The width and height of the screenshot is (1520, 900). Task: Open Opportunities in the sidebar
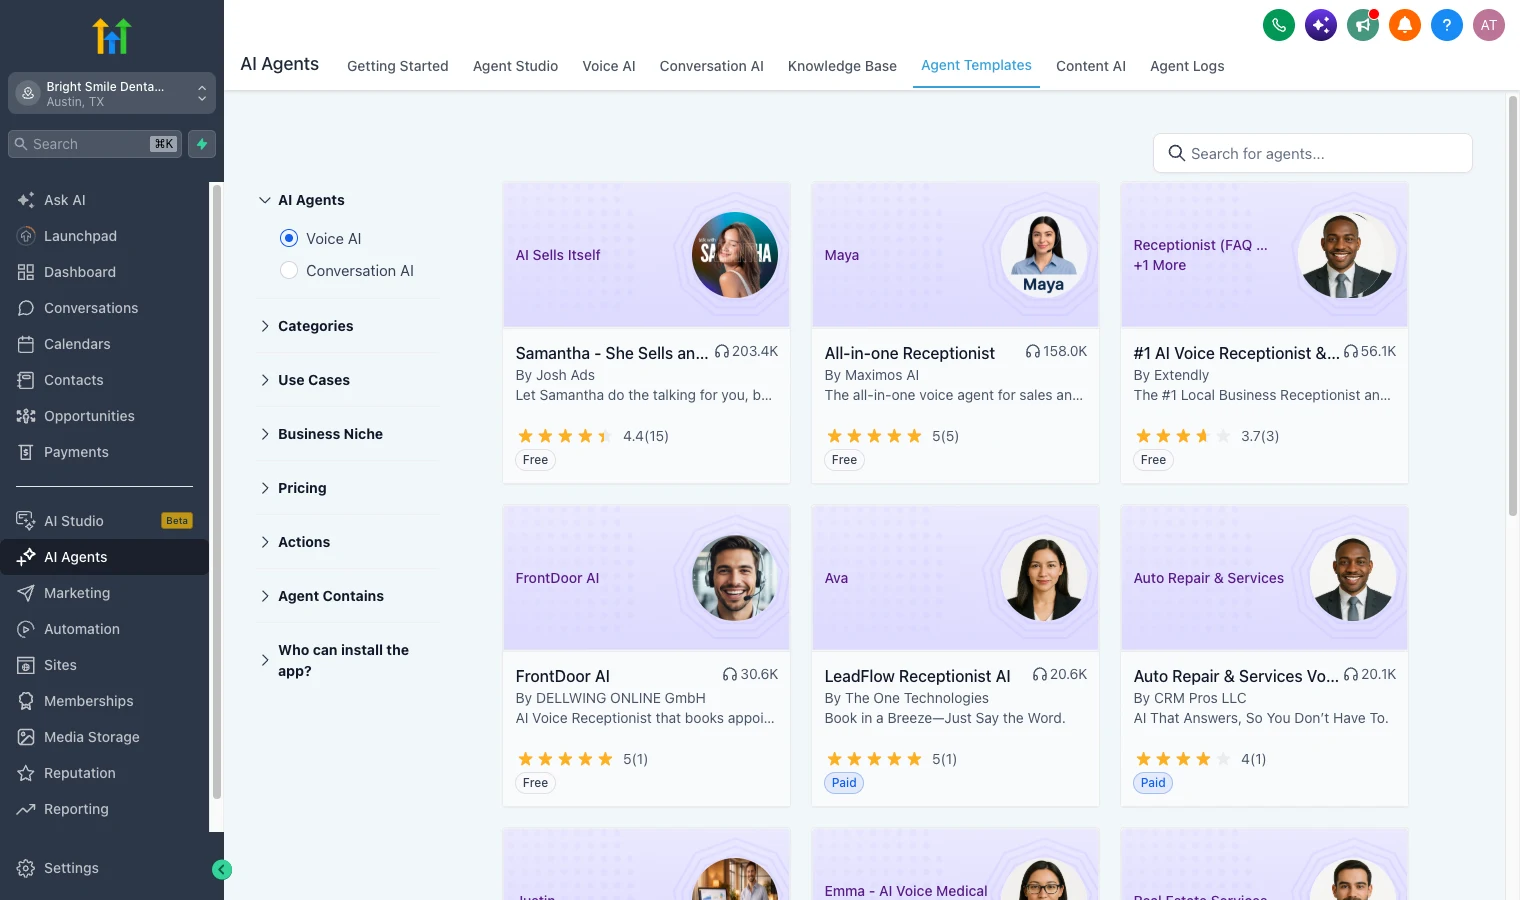tap(104, 416)
